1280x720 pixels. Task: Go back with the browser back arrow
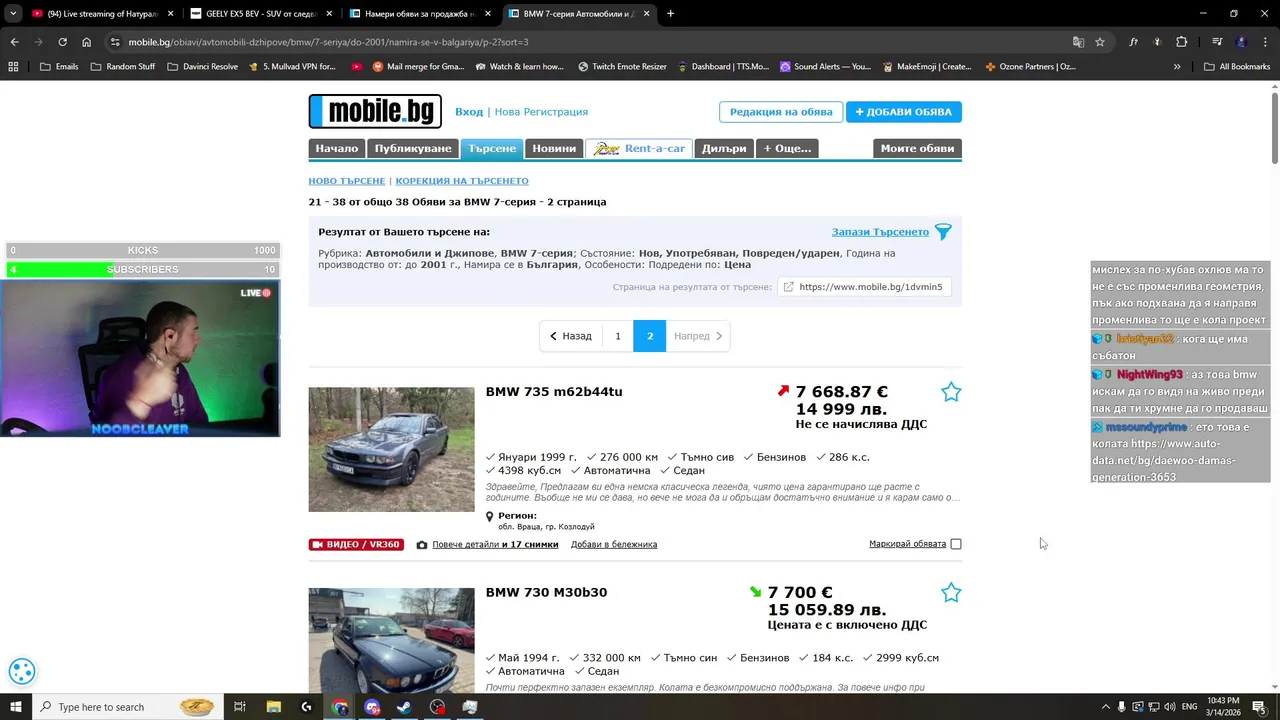click(14, 42)
